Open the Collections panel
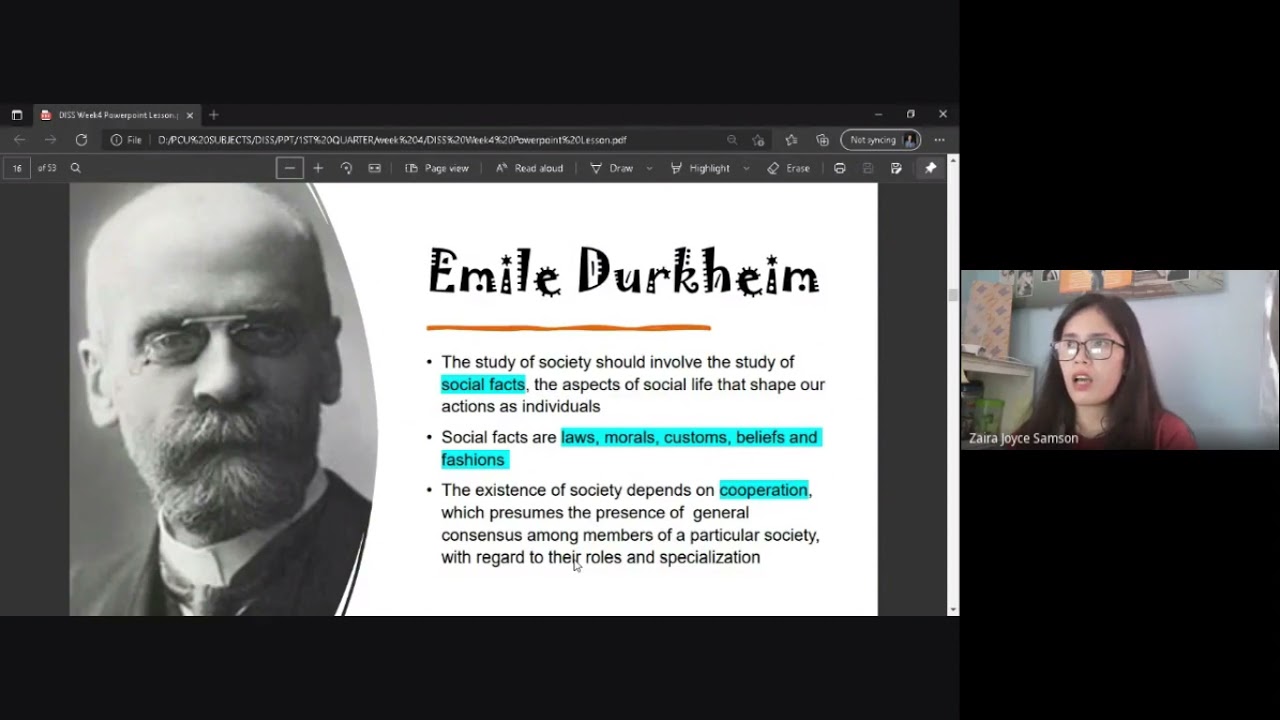Screen dimensions: 1280x720 coord(822,140)
